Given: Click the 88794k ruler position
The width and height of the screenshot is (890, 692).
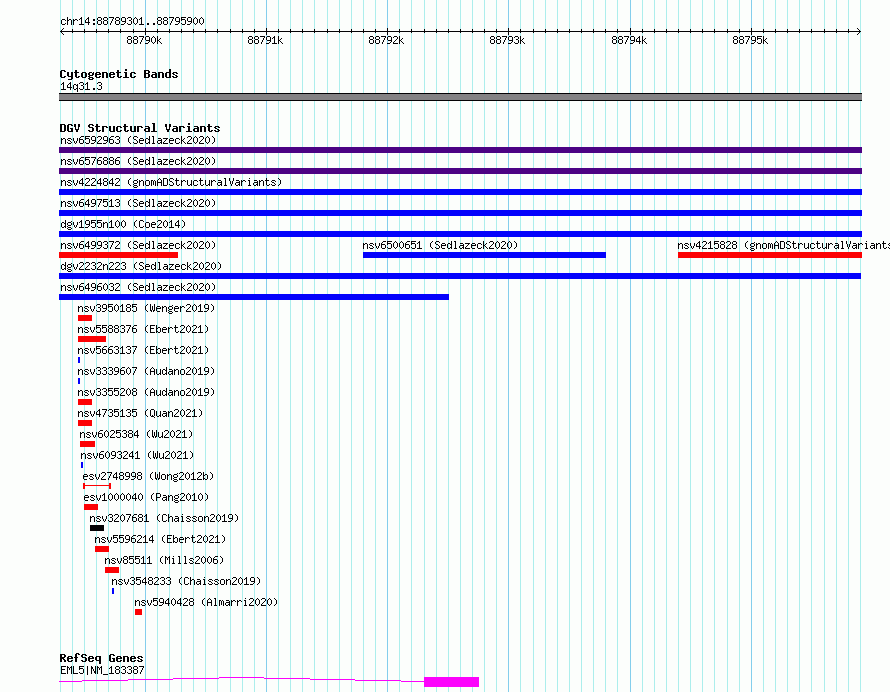Looking at the screenshot, I should pos(629,40).
